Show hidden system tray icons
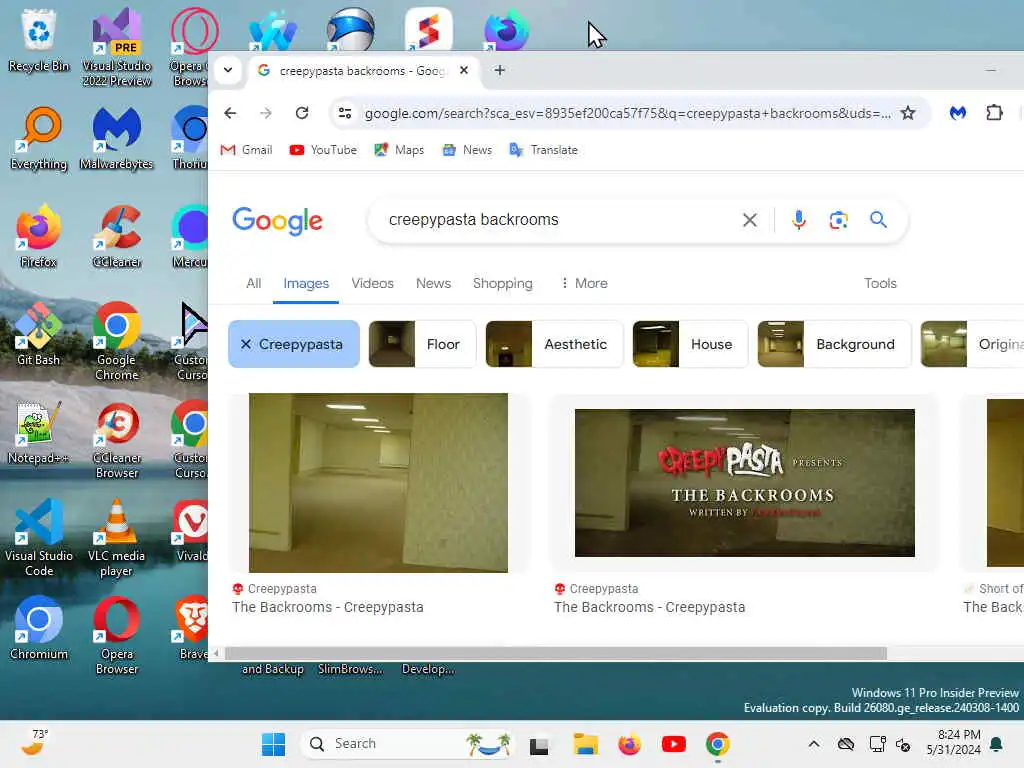The height and width of the screenshot is (768, 1024). (814, 744)
